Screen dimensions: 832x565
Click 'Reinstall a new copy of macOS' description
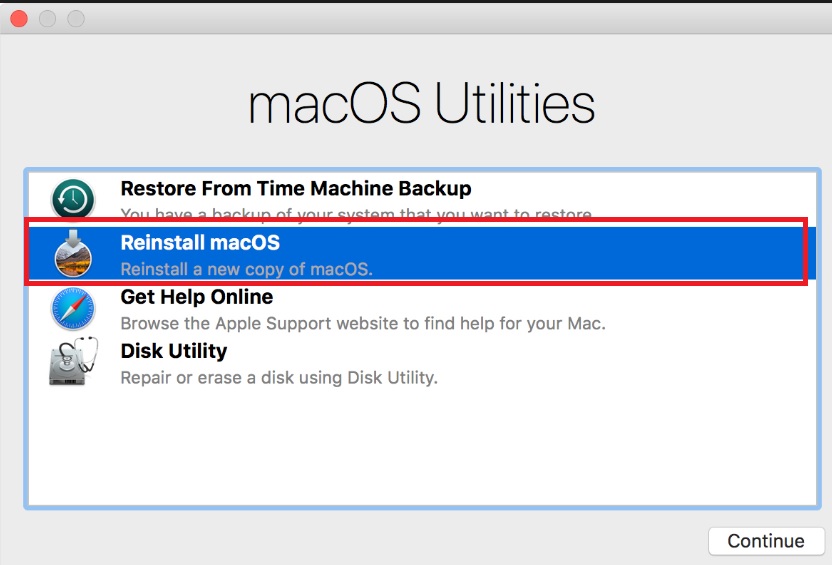[x=246, y=269]
